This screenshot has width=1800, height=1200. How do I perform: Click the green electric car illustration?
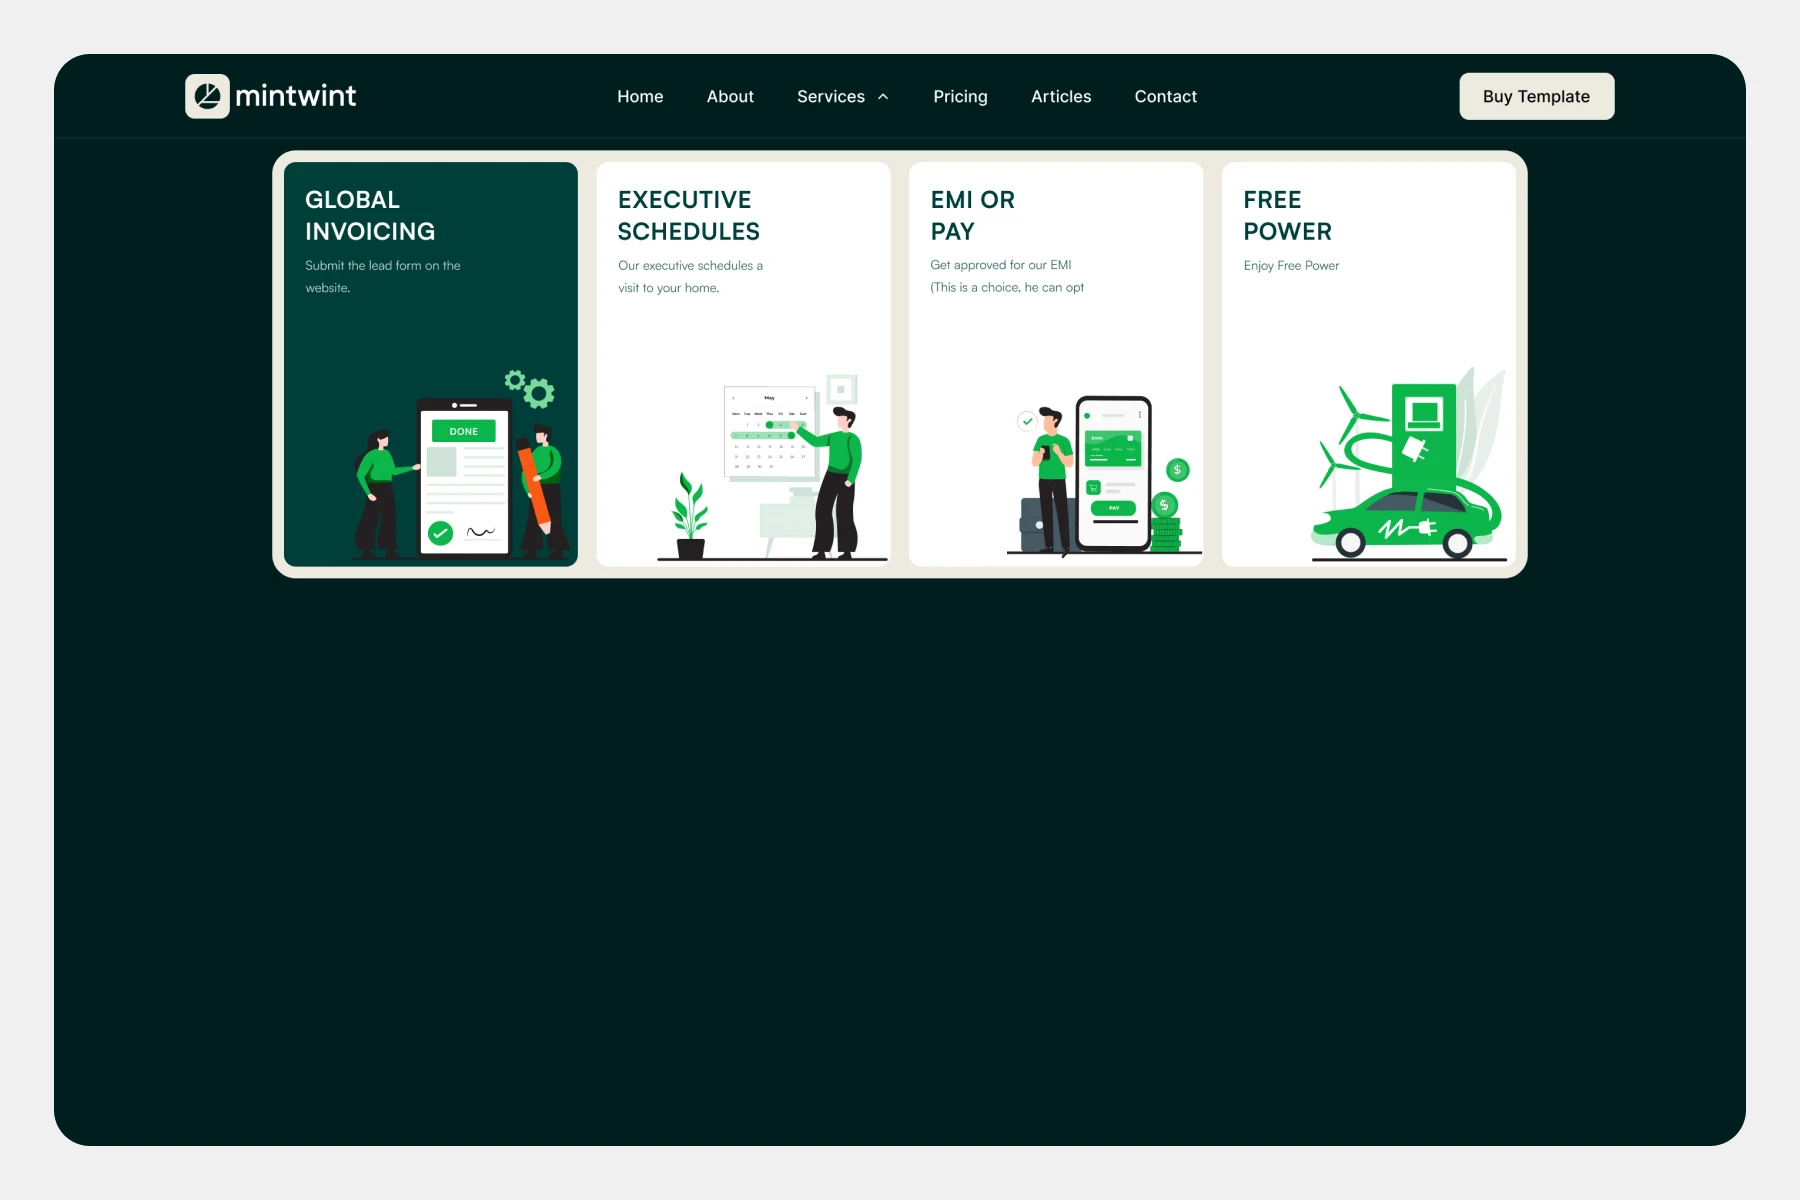click(1405, 521)
